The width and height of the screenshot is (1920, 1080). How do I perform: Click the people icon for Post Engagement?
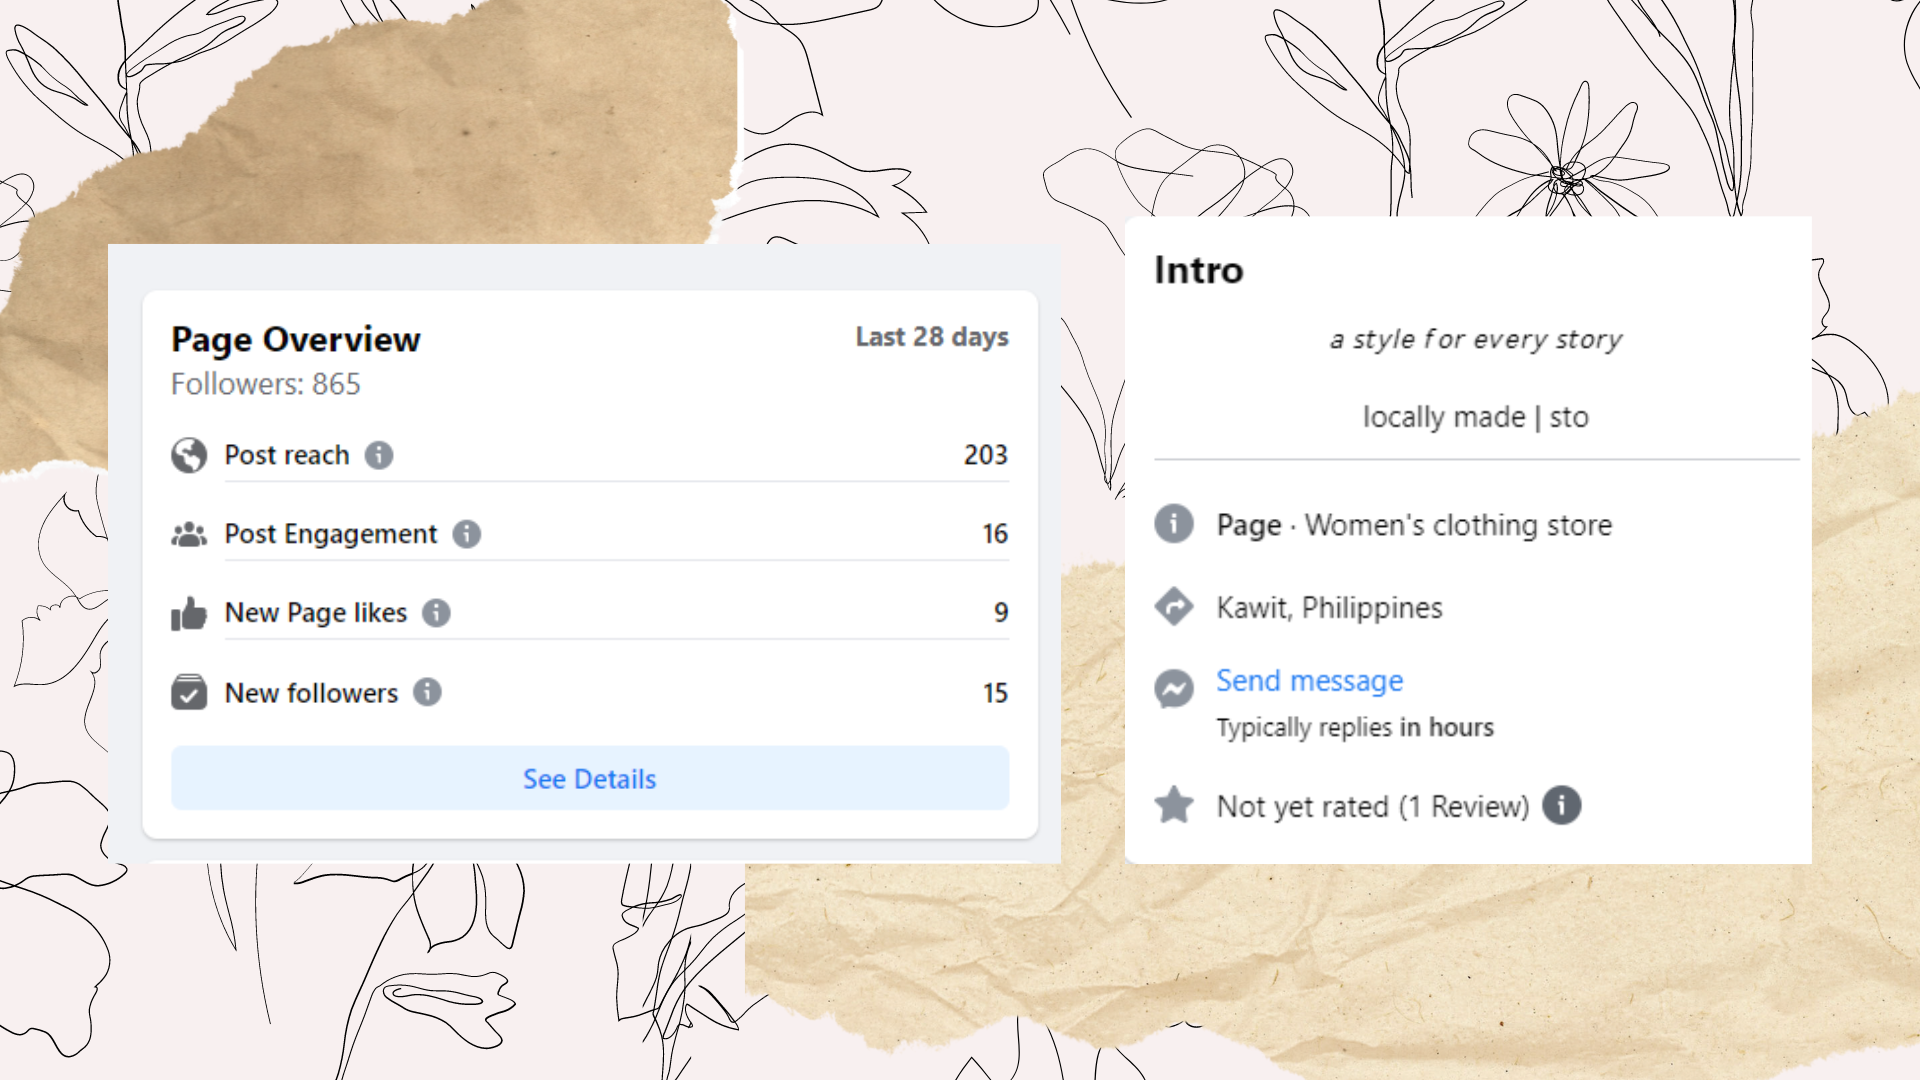coord(189,535)
